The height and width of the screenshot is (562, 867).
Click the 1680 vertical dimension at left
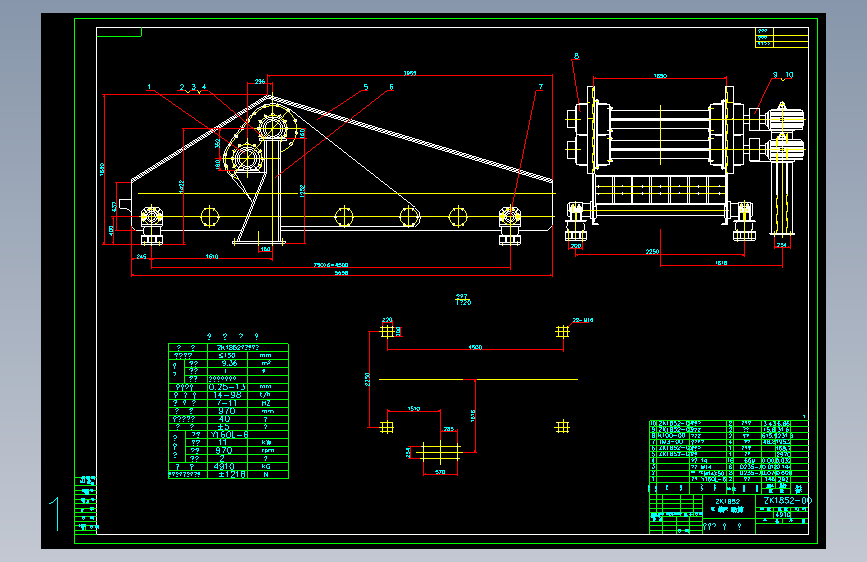coord(102,169)
